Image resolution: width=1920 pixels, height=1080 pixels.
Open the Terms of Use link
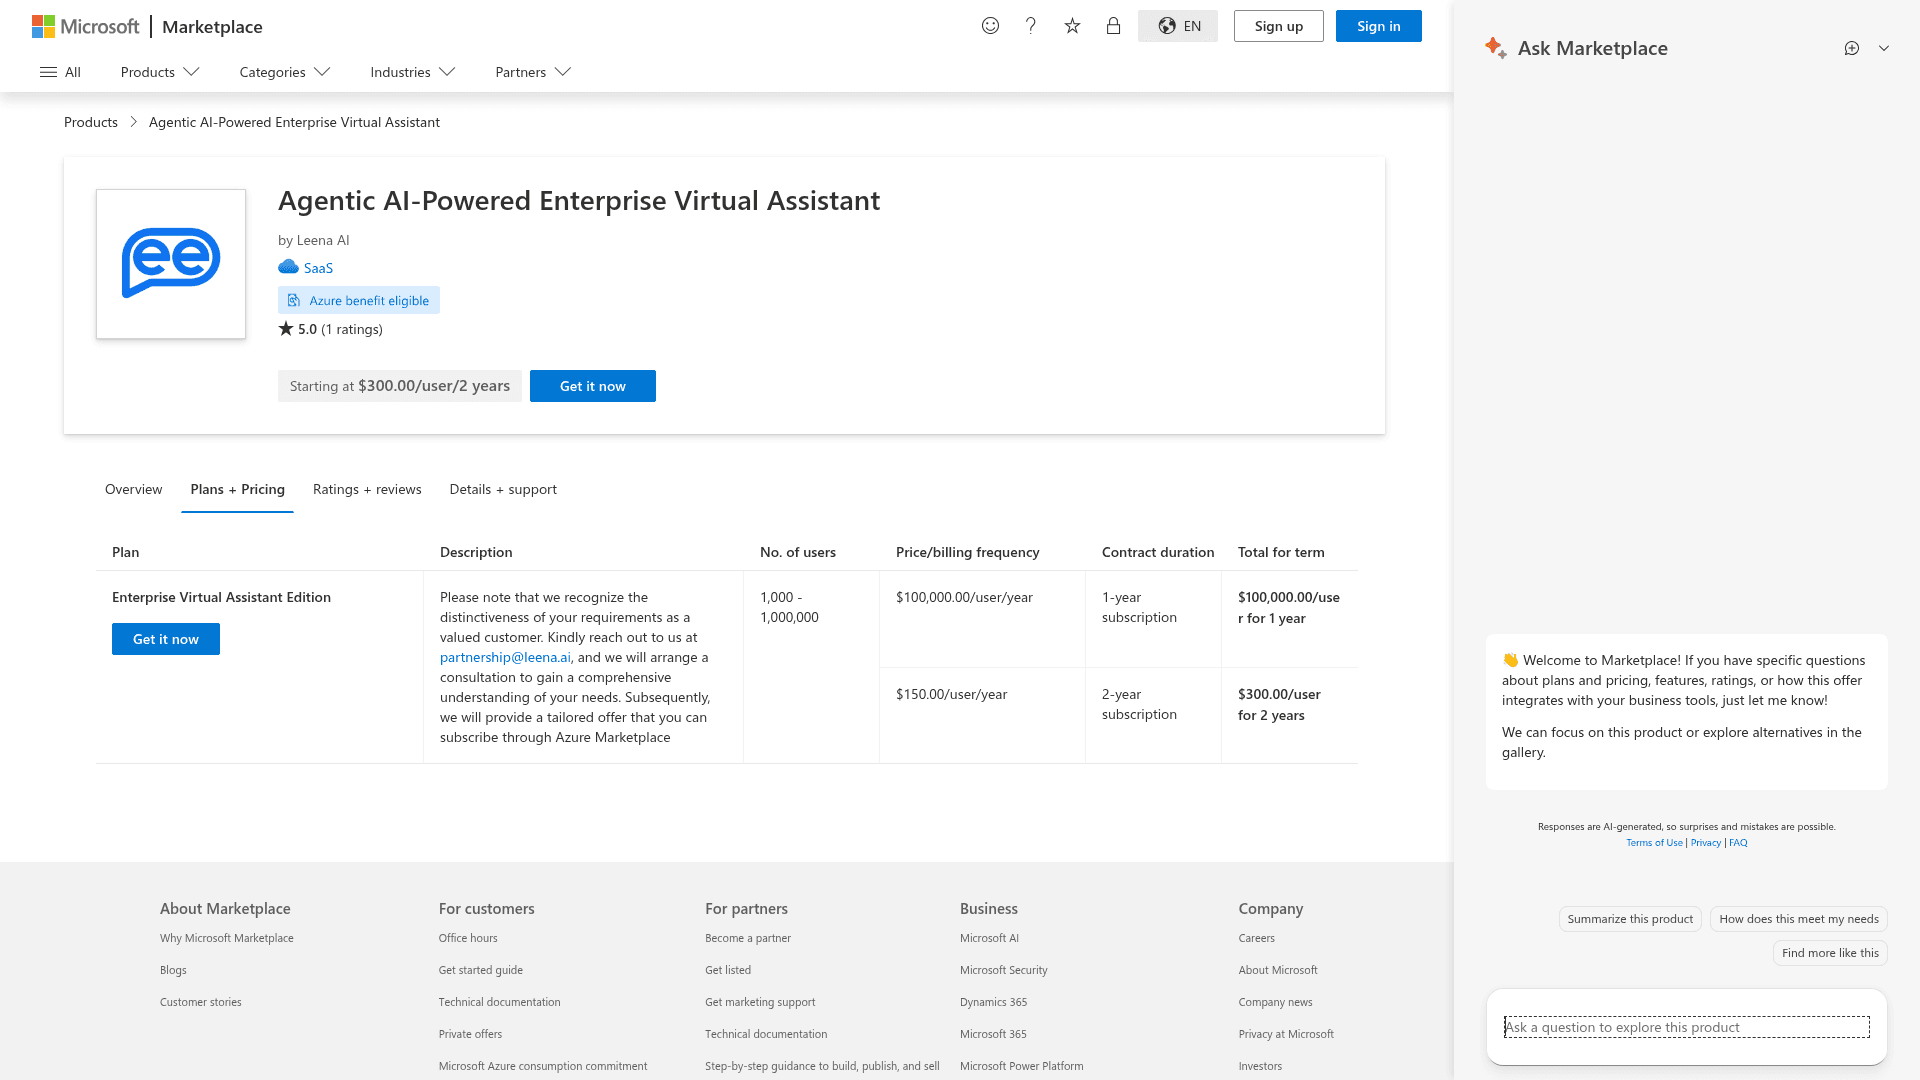point(1654,843)
